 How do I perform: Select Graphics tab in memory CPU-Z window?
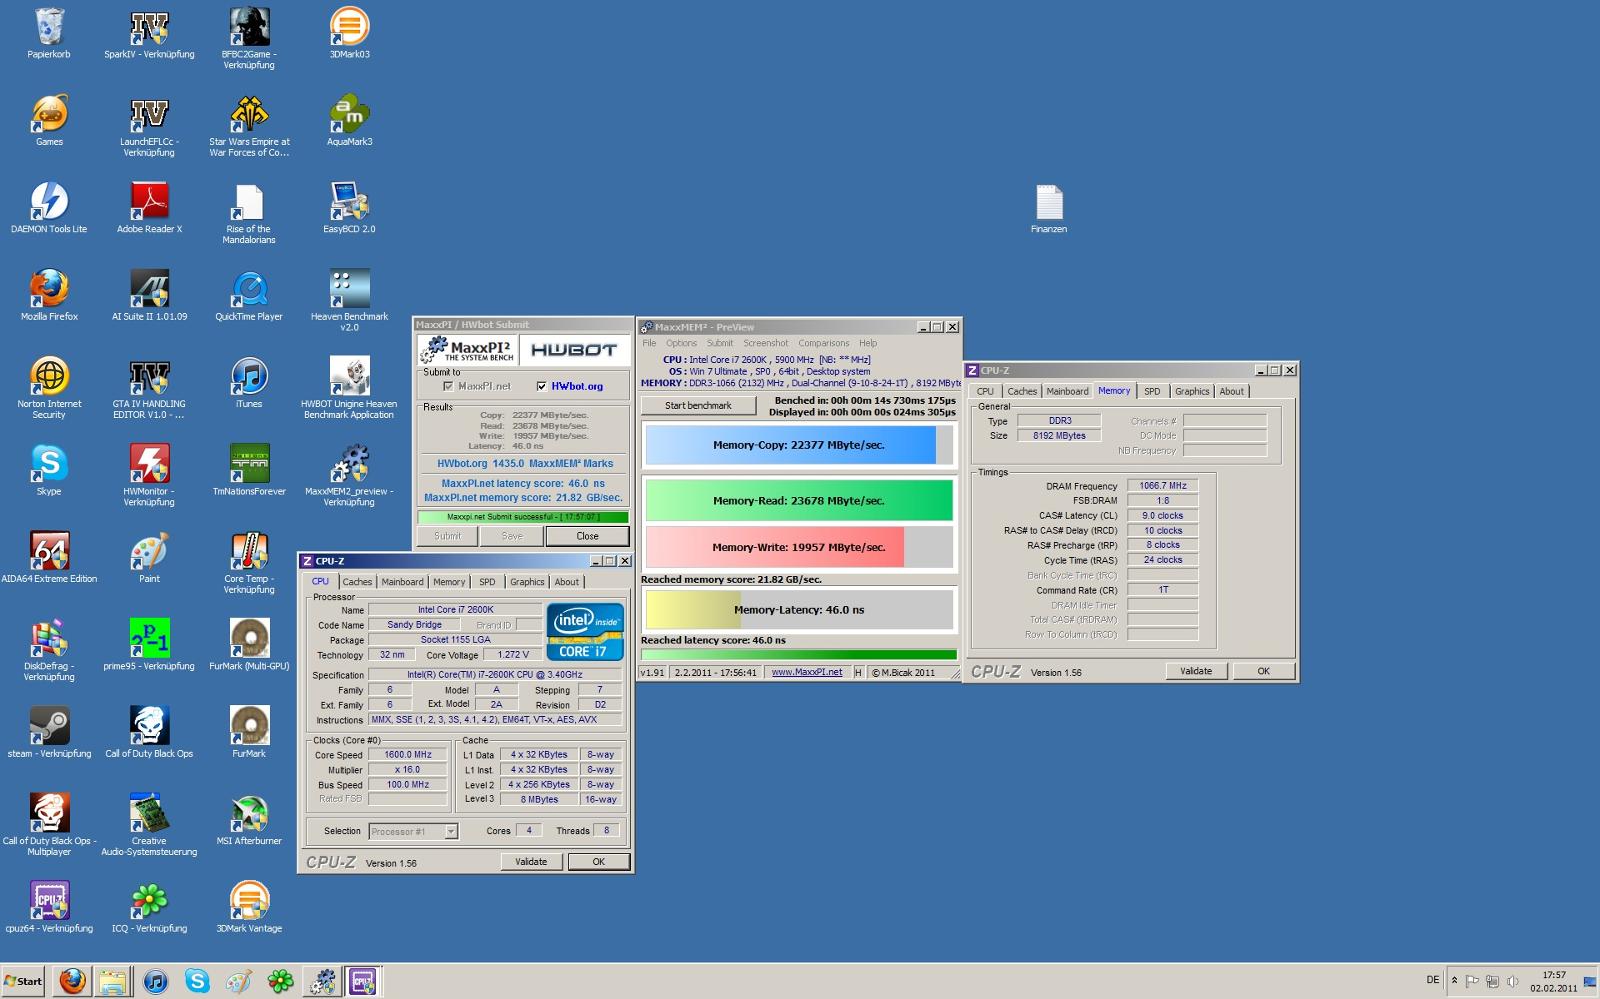pyautogui.click(x=1192, y=391)
